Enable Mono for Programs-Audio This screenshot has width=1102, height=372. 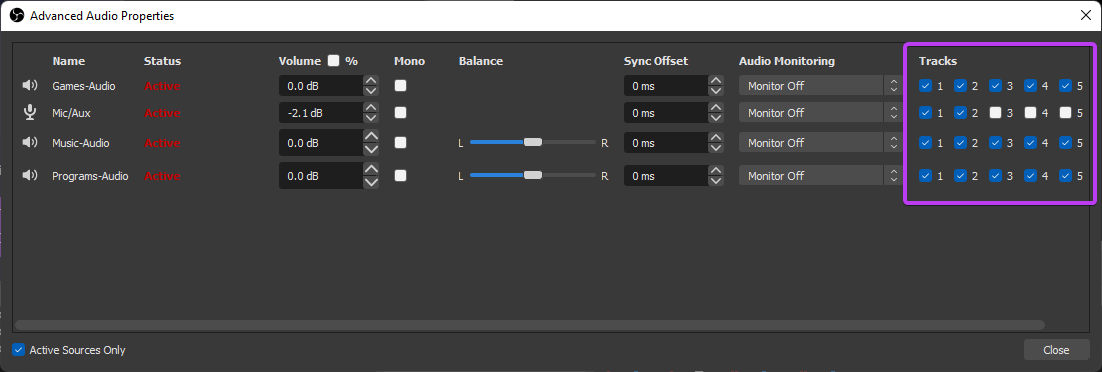click(401, 176)
